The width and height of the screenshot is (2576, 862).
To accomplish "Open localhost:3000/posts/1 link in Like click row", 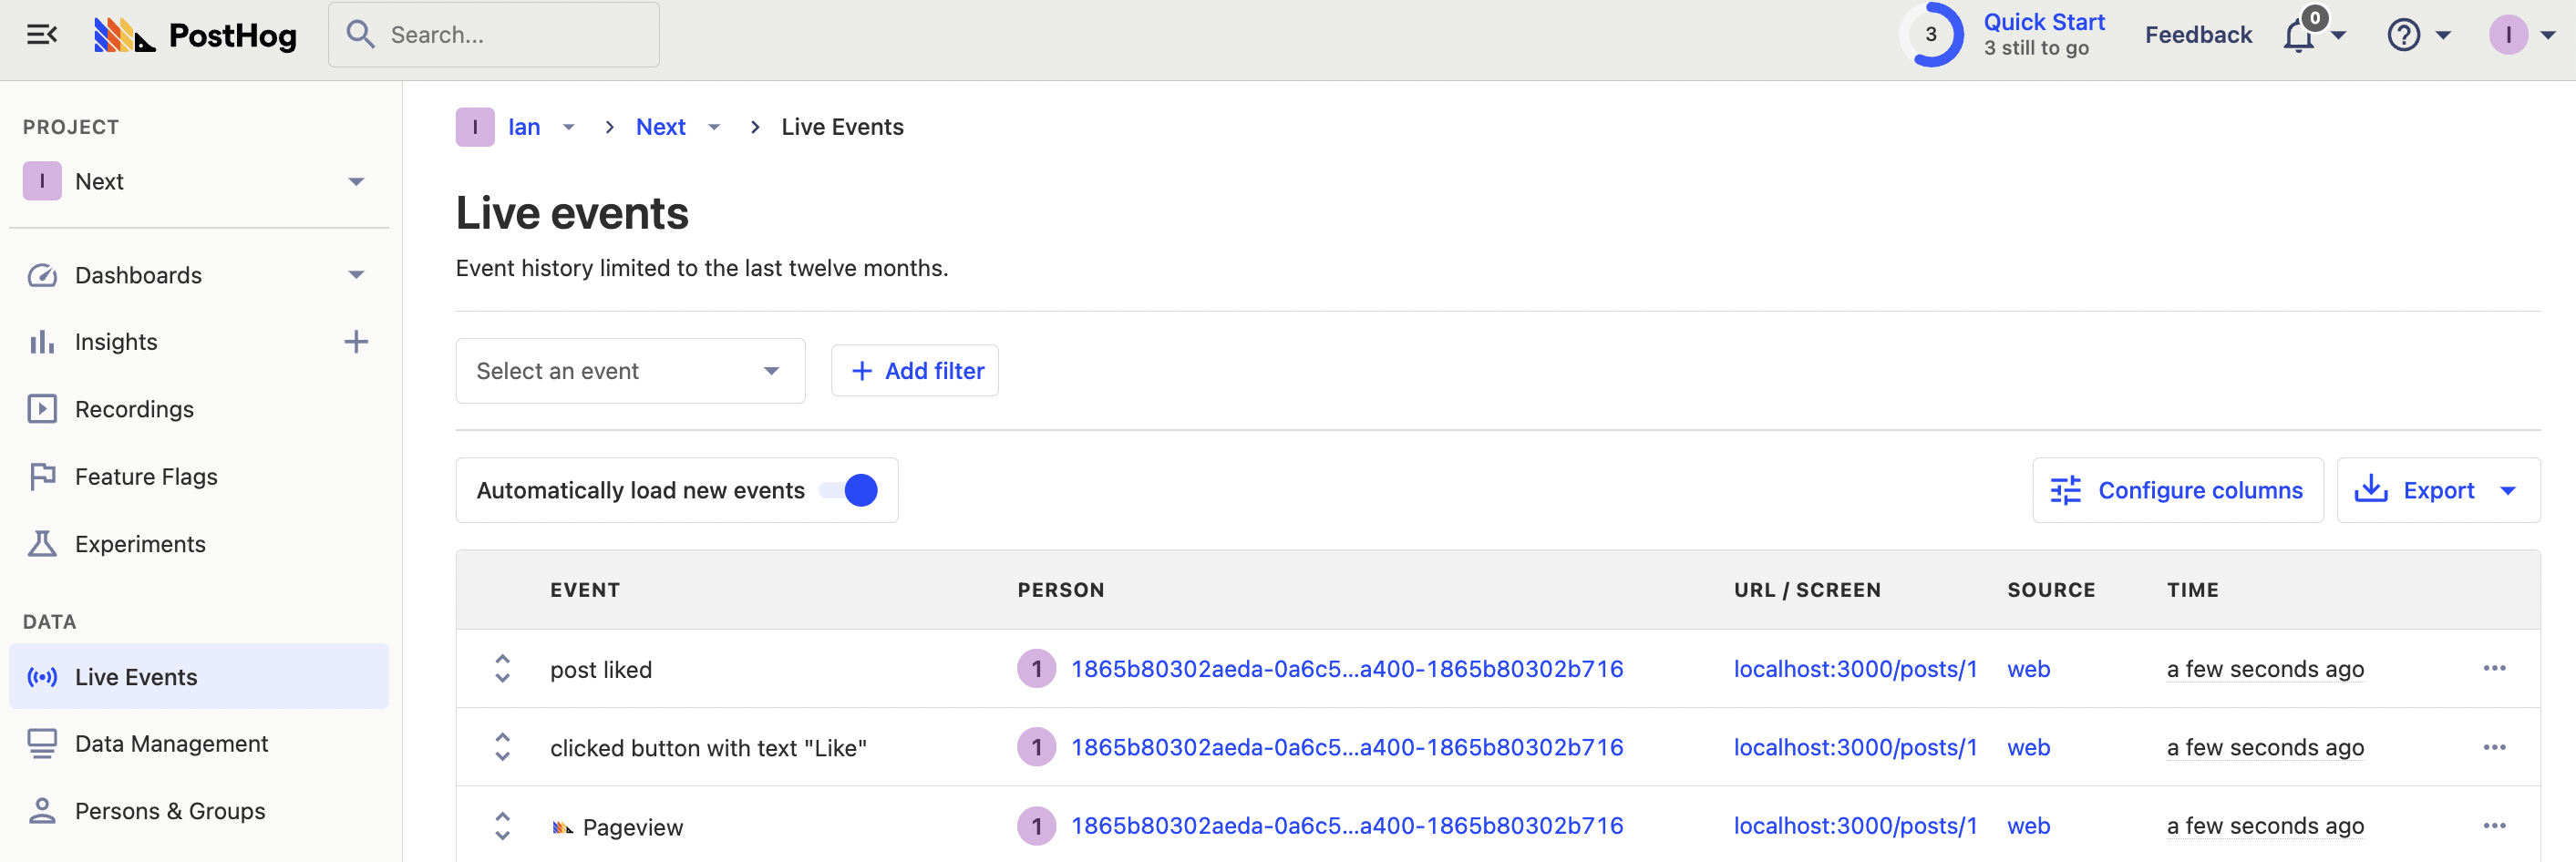I will click(1855, 747).
